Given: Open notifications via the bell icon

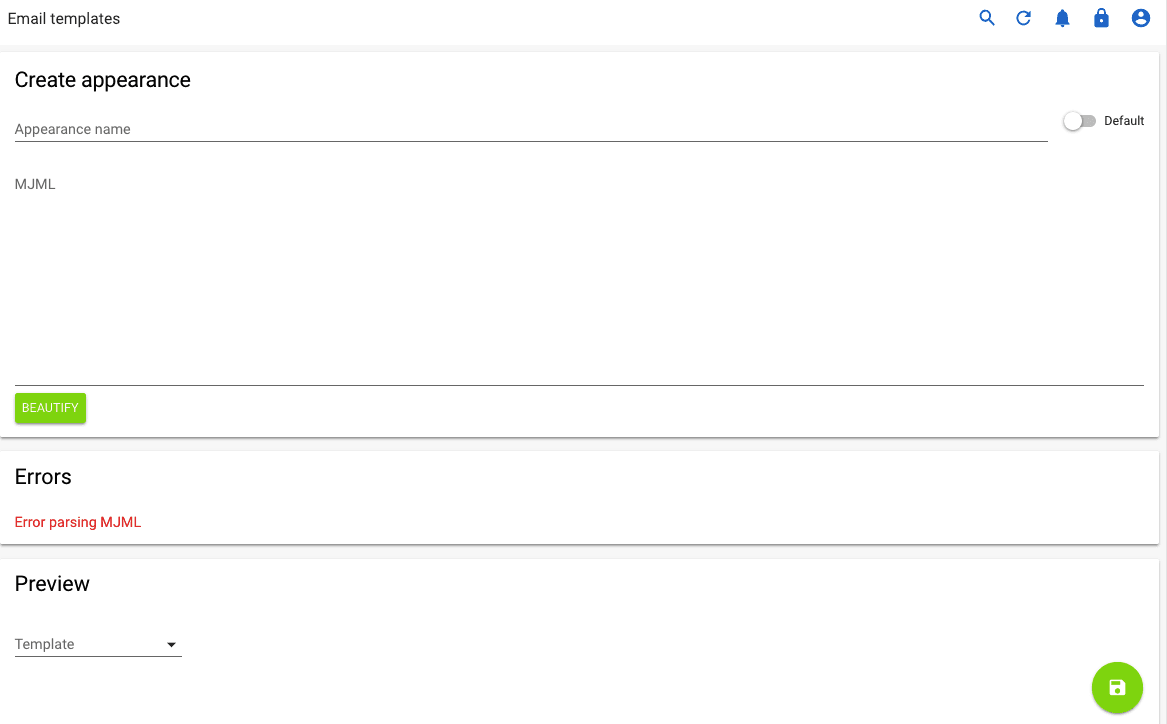Looking at the screenshot, I should [x=1062, y=18].
